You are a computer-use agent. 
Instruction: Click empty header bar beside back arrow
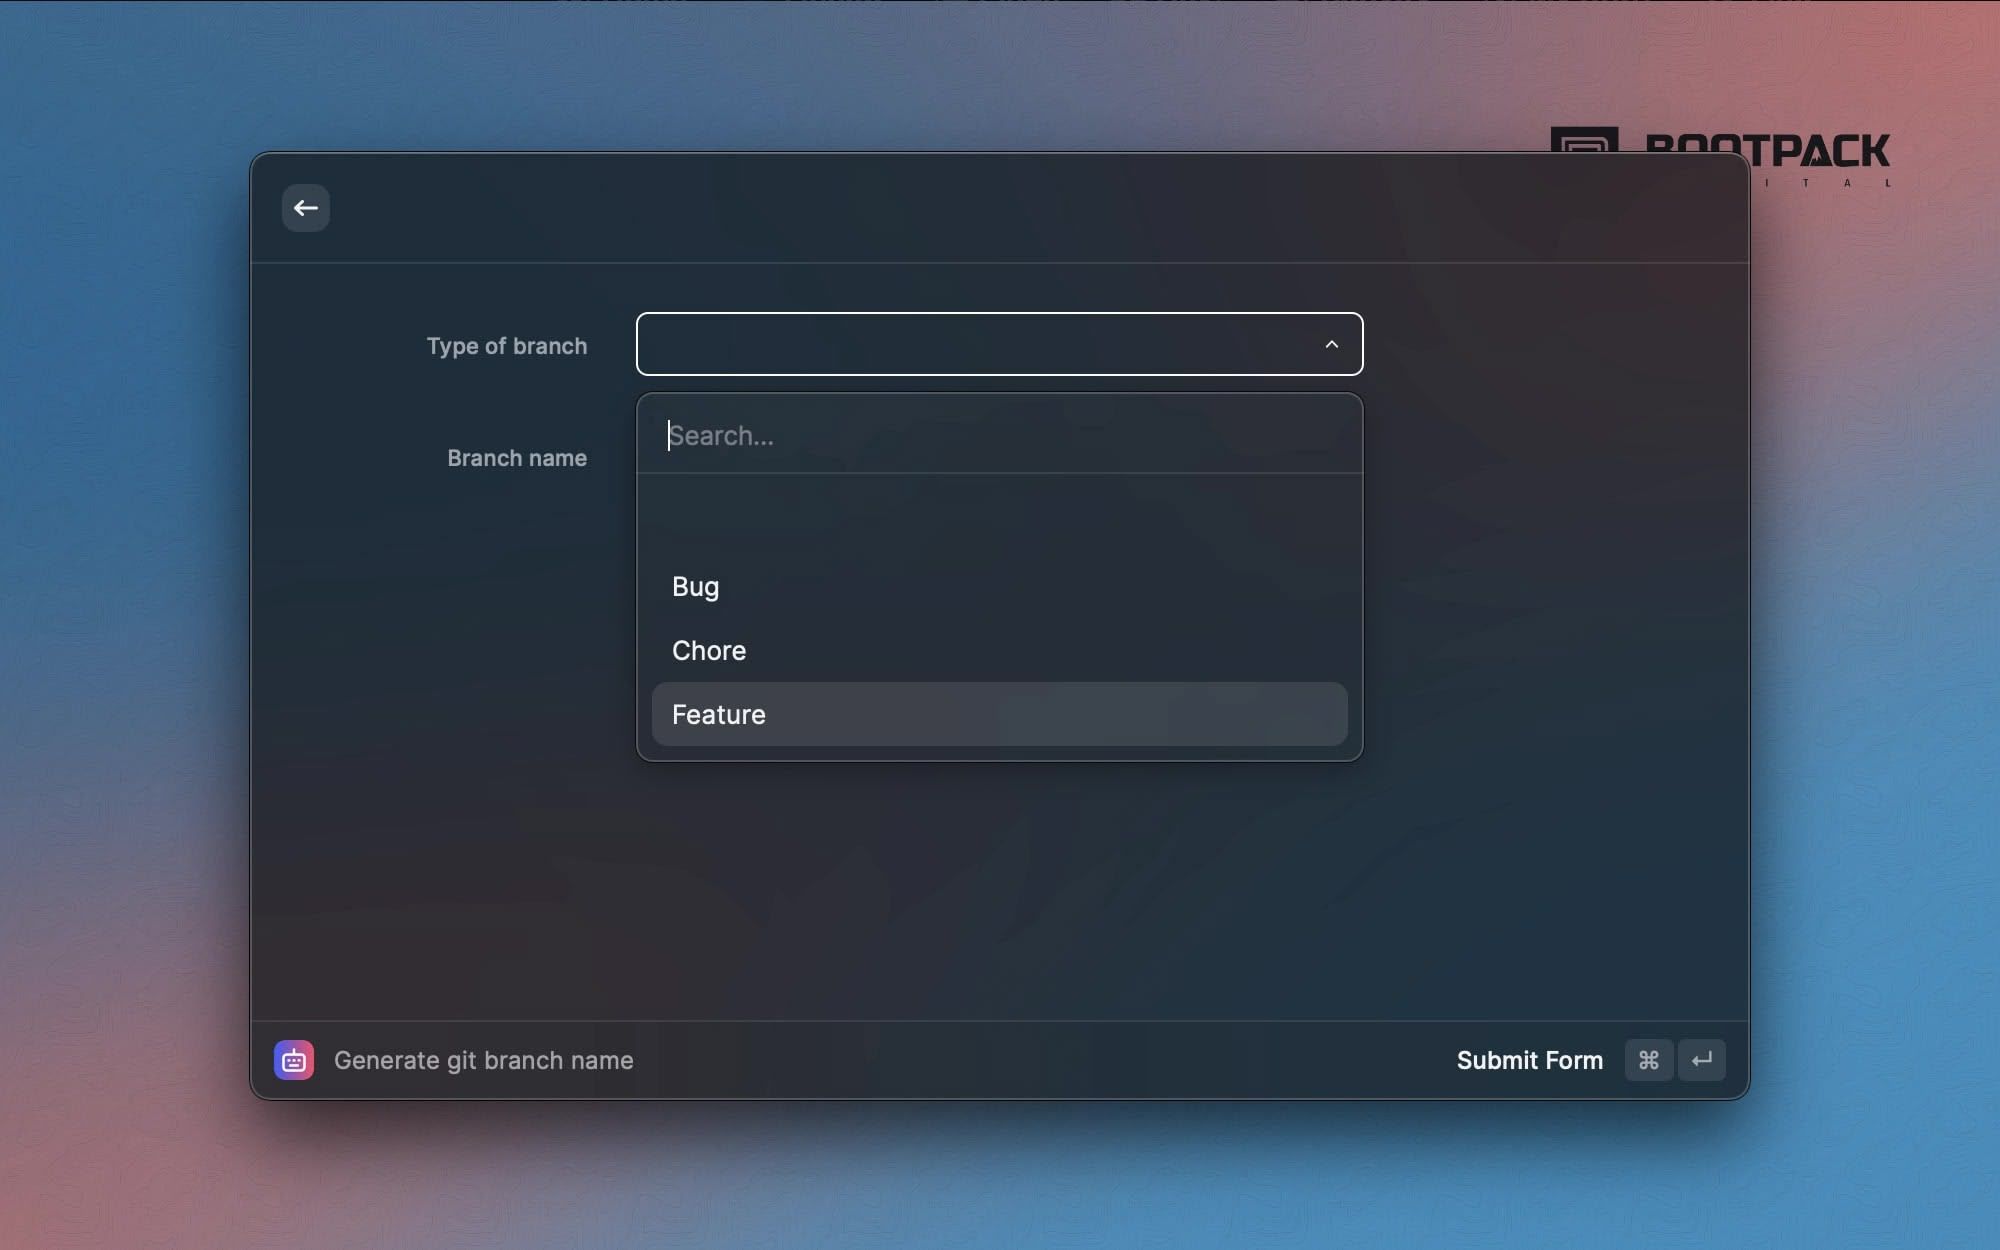coord(1000,208)
